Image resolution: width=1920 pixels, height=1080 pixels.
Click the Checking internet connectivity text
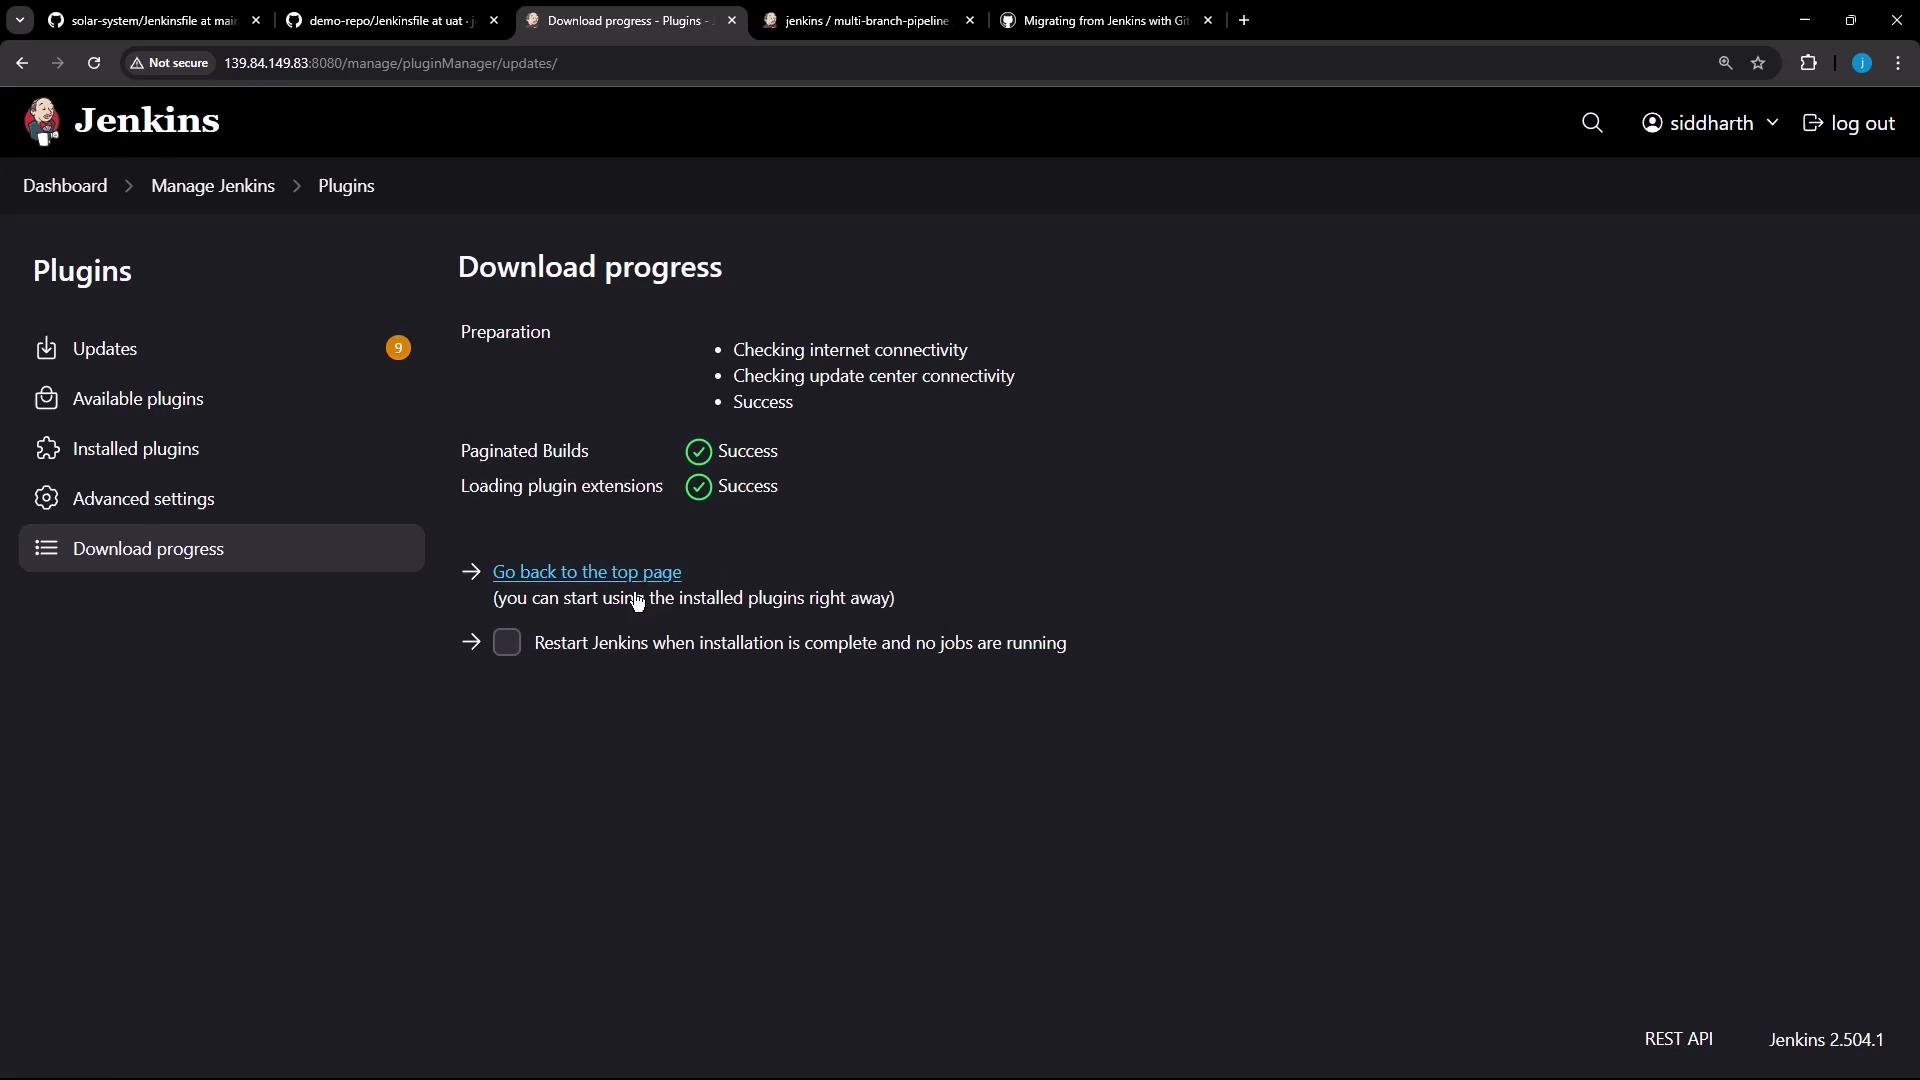850,350
